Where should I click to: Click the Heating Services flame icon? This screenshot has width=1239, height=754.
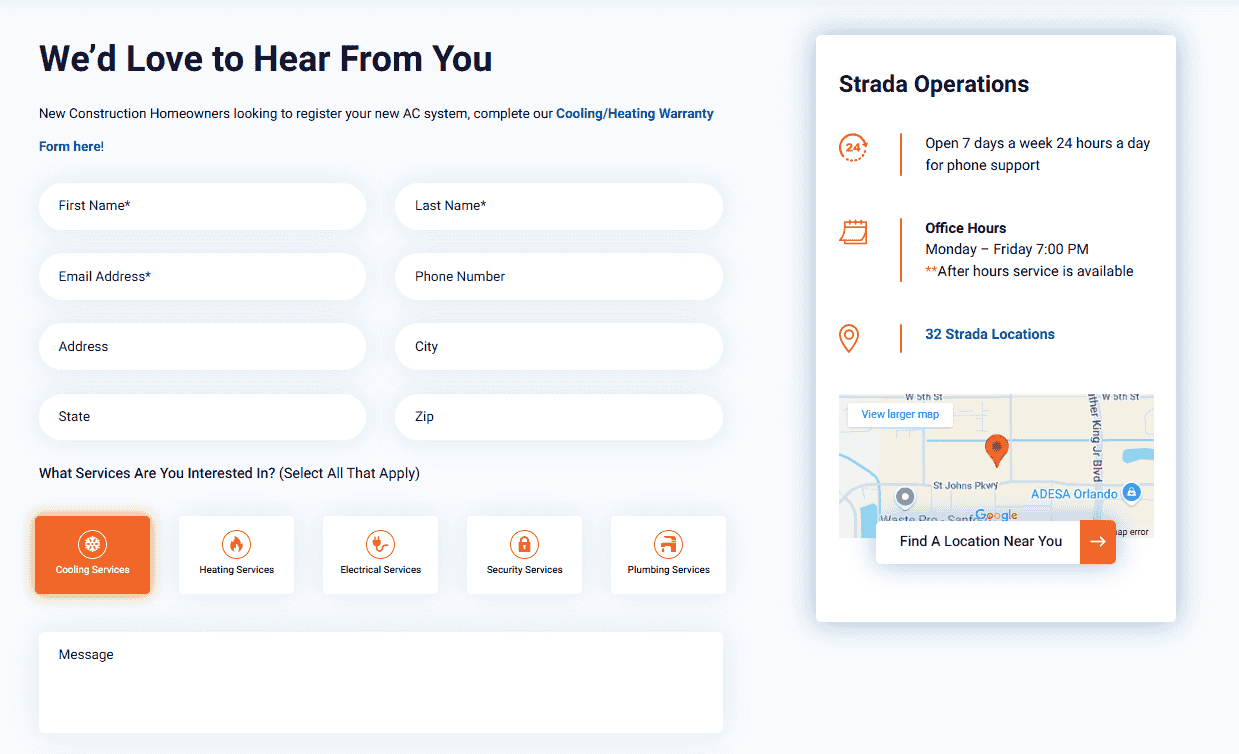point(236,544)
